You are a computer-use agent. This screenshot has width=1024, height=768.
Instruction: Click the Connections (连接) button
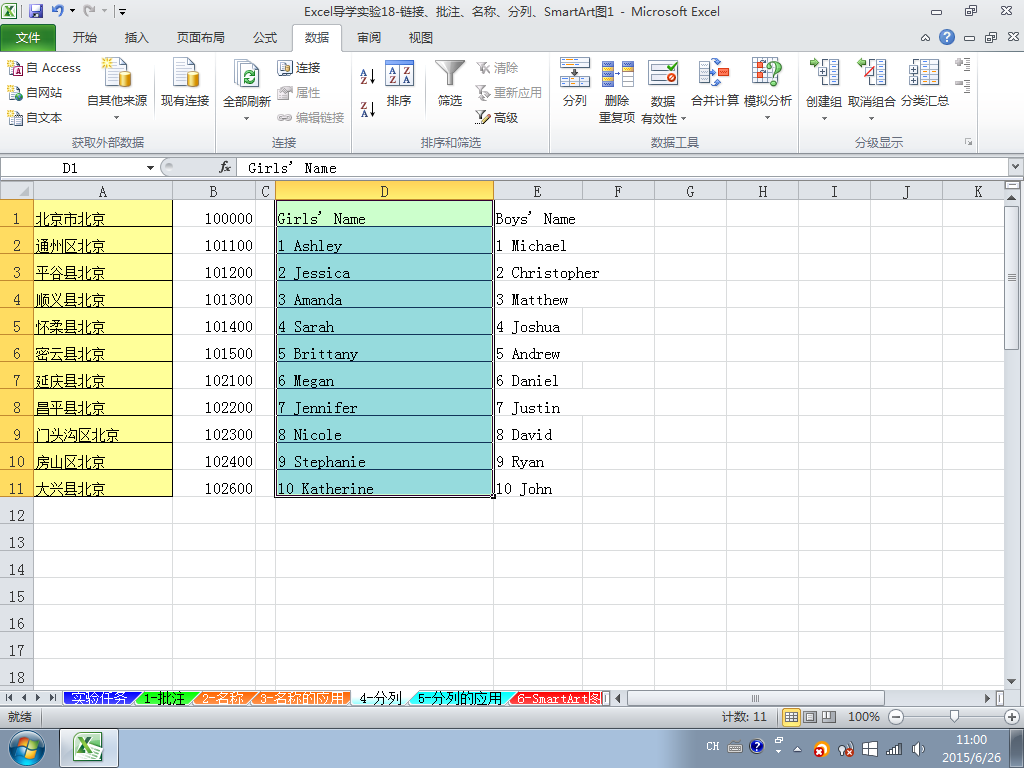[299, 68]
